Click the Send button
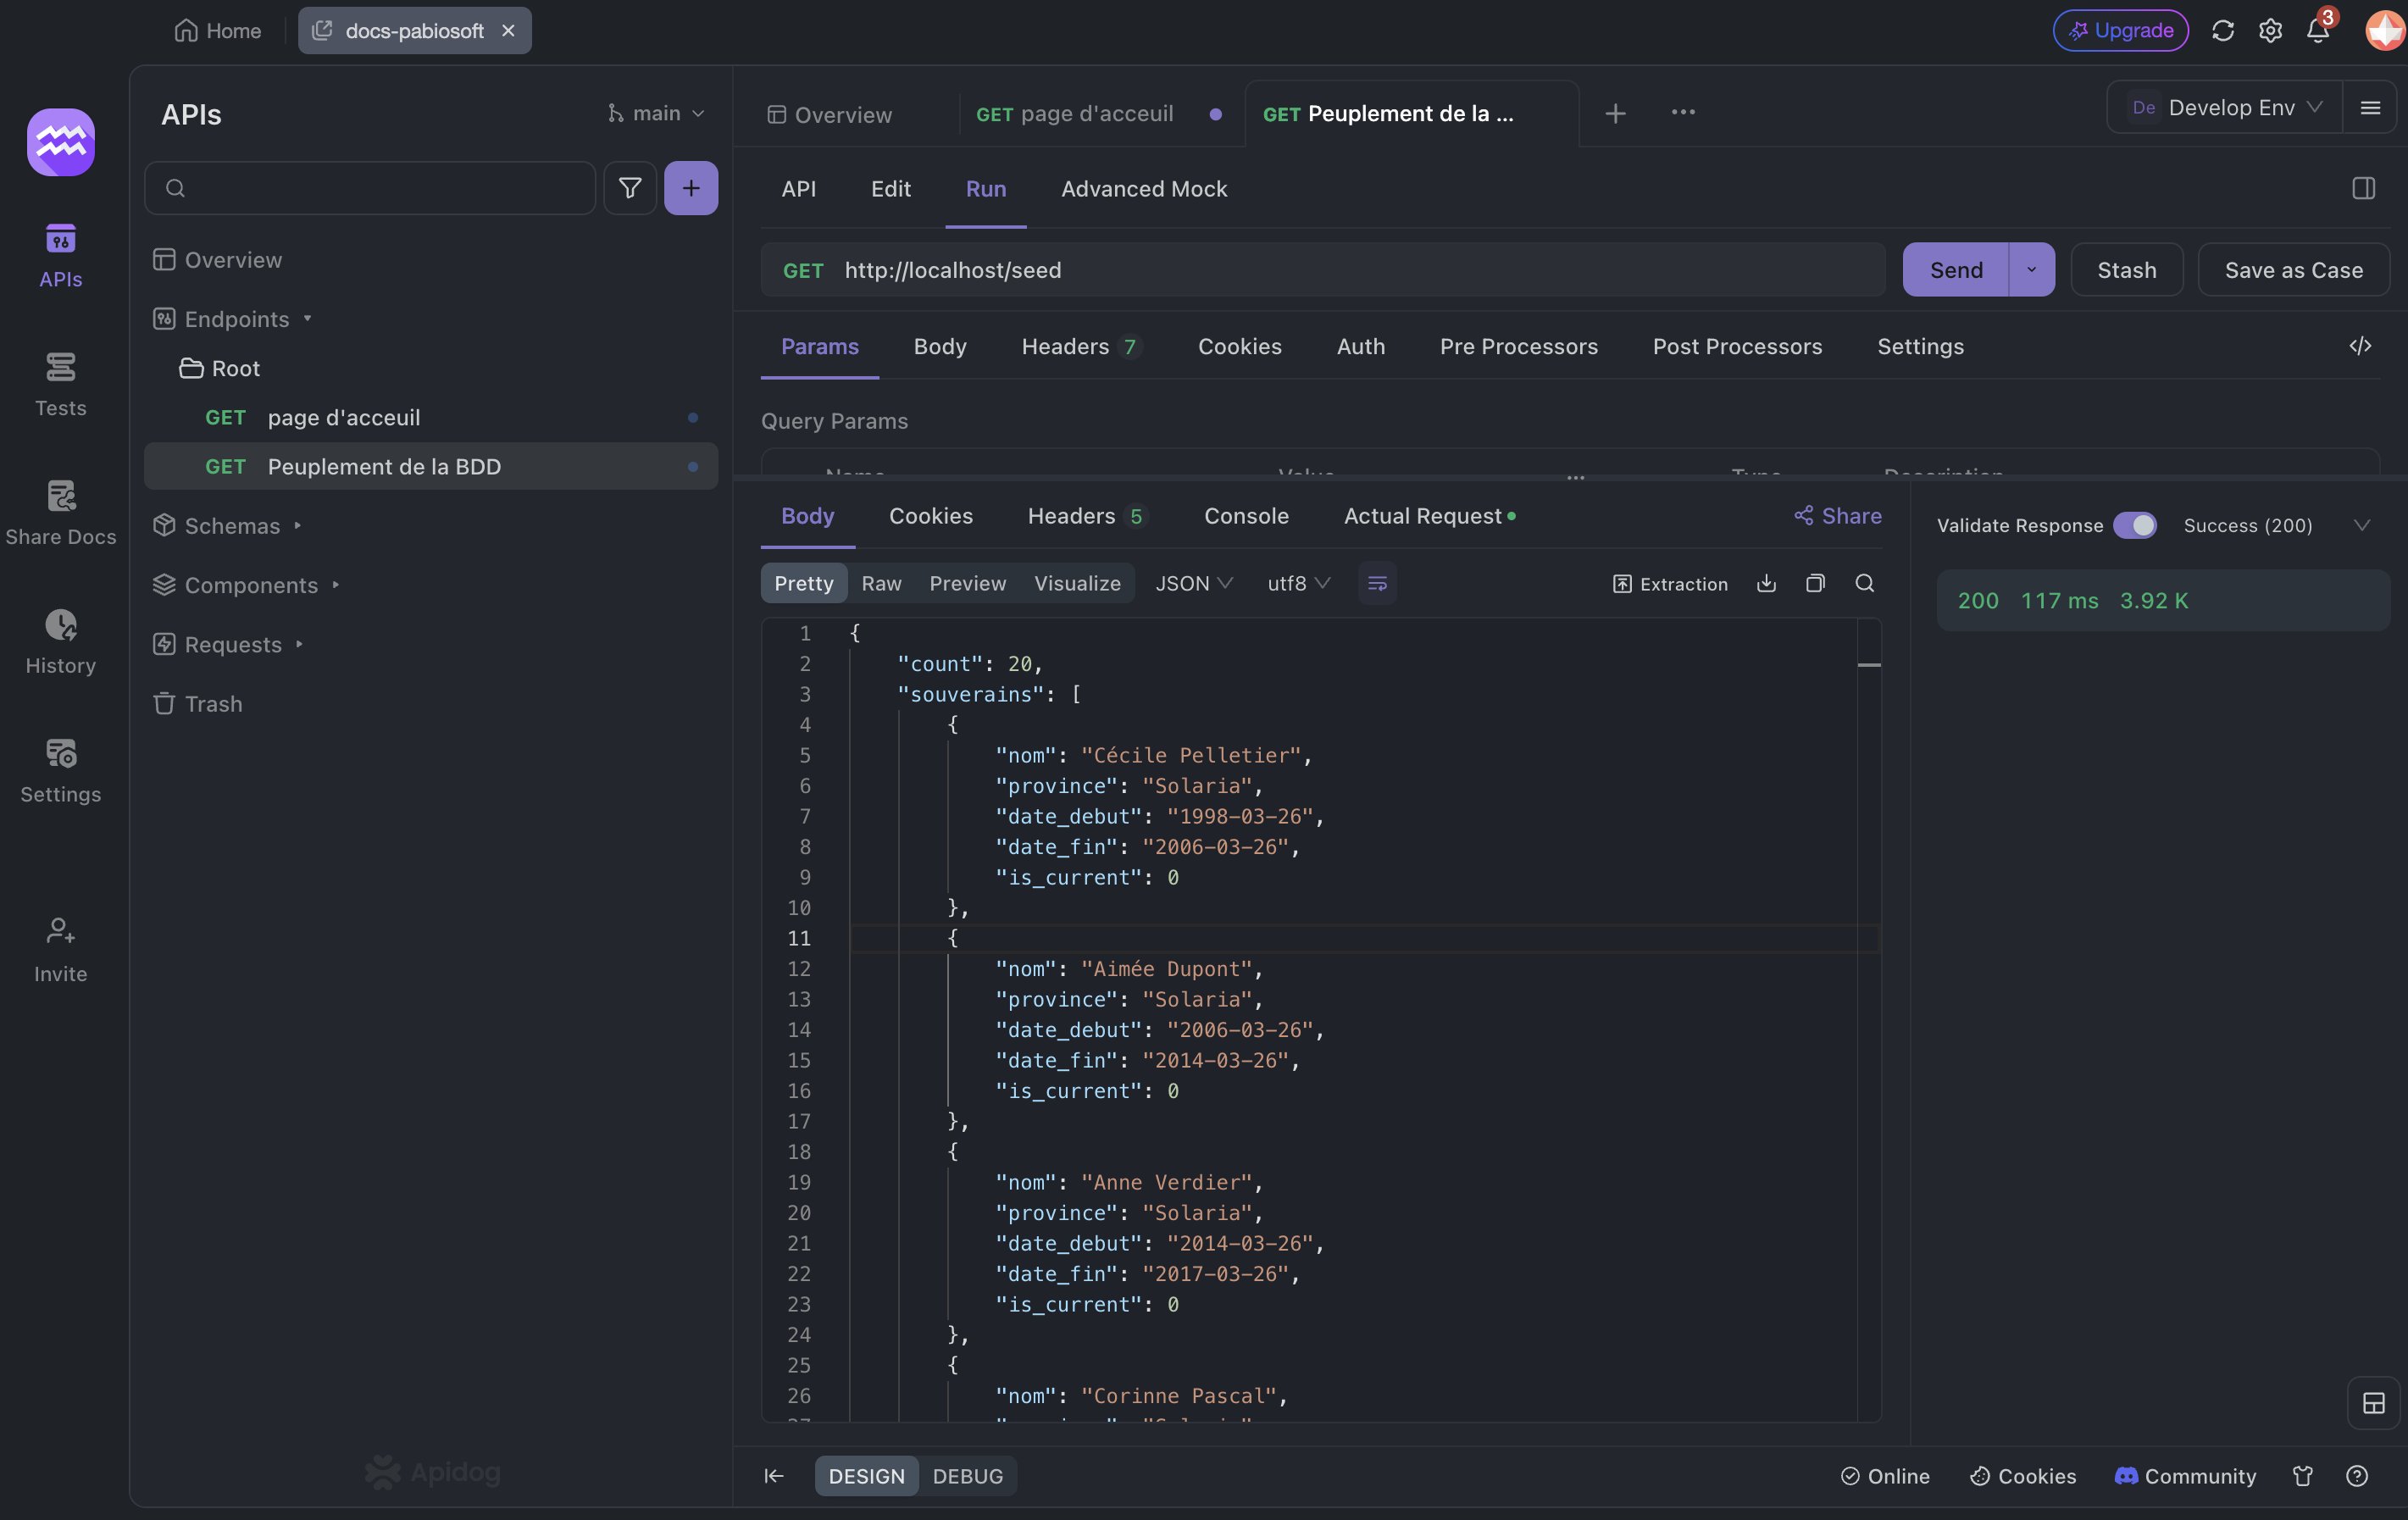2408x1520 pixels. pyautogui.click(x=1955, y=270)
